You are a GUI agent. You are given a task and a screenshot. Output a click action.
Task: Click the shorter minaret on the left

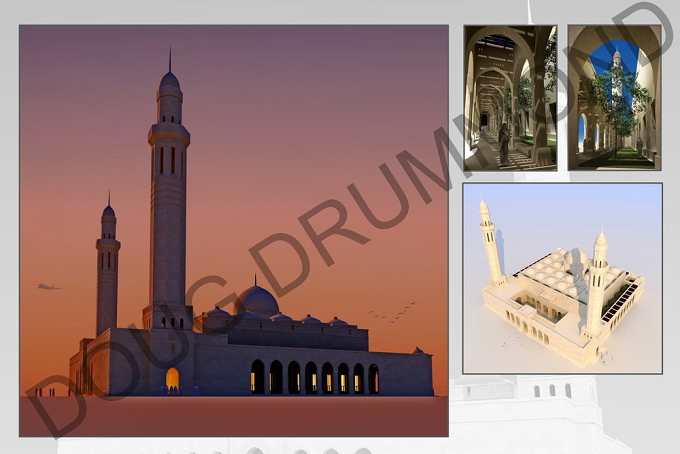click(108, 265)
